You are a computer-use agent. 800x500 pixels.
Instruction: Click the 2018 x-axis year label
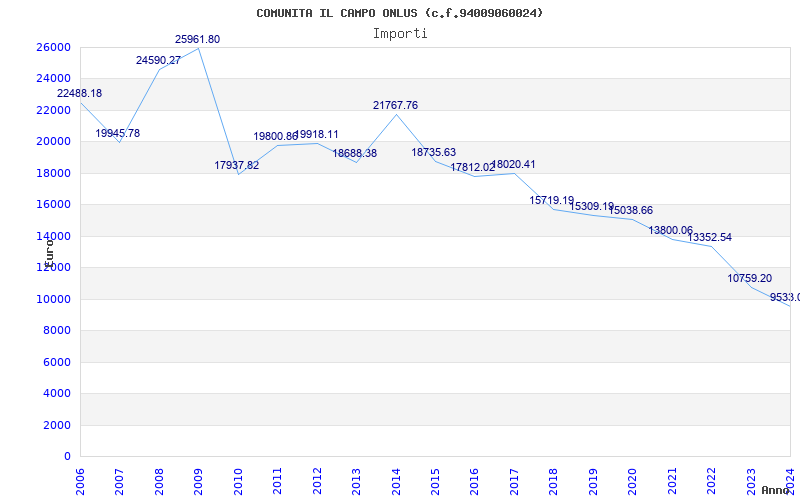tap(553, 481)
